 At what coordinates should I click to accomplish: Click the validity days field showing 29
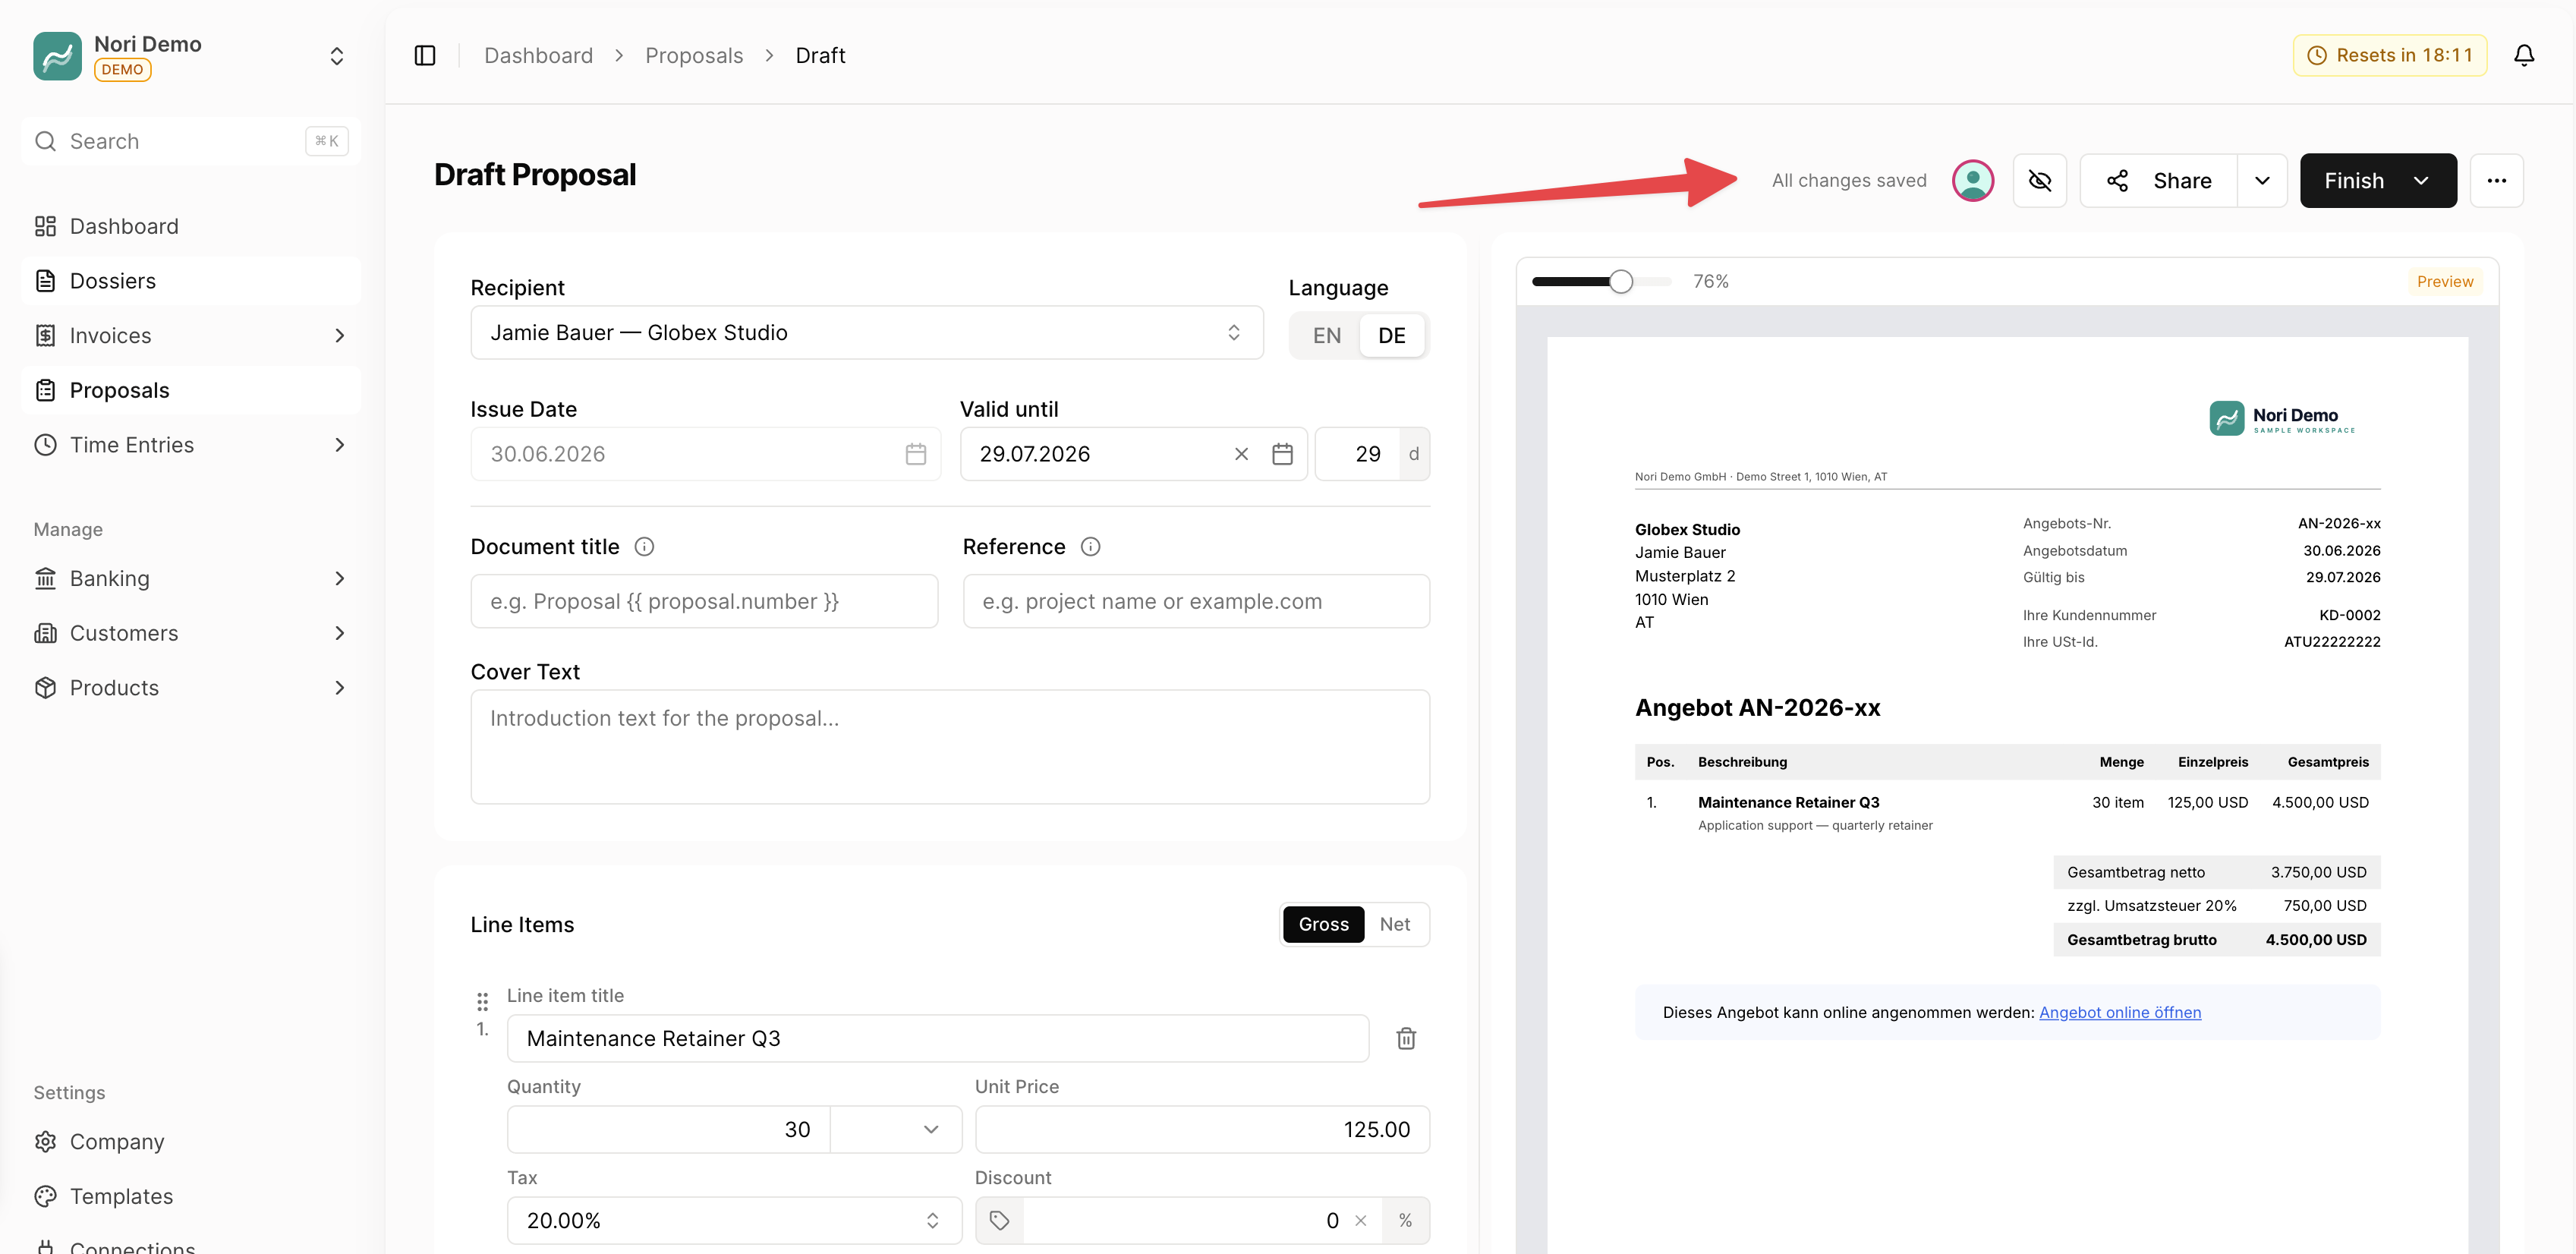click(x=1358, y=454)
